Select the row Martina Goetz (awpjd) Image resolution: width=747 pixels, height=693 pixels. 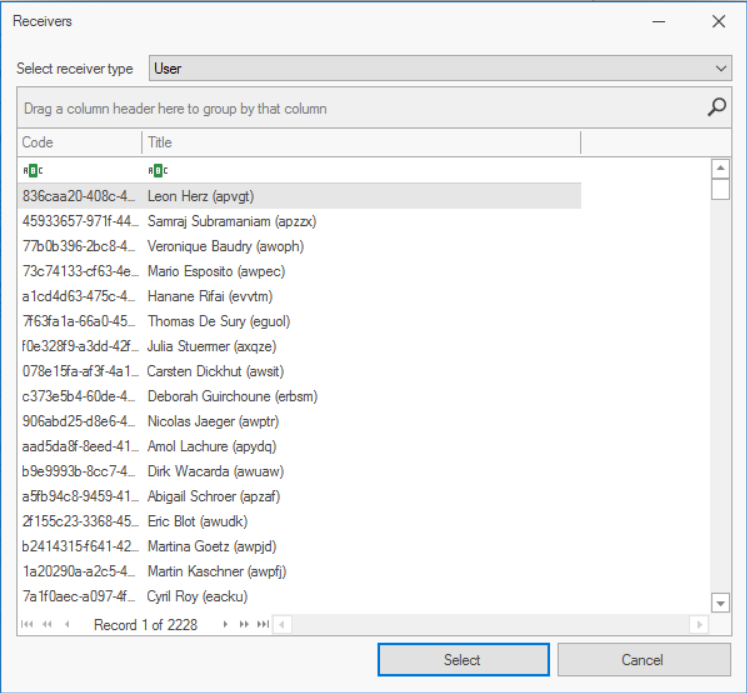[x=299, y=546]
